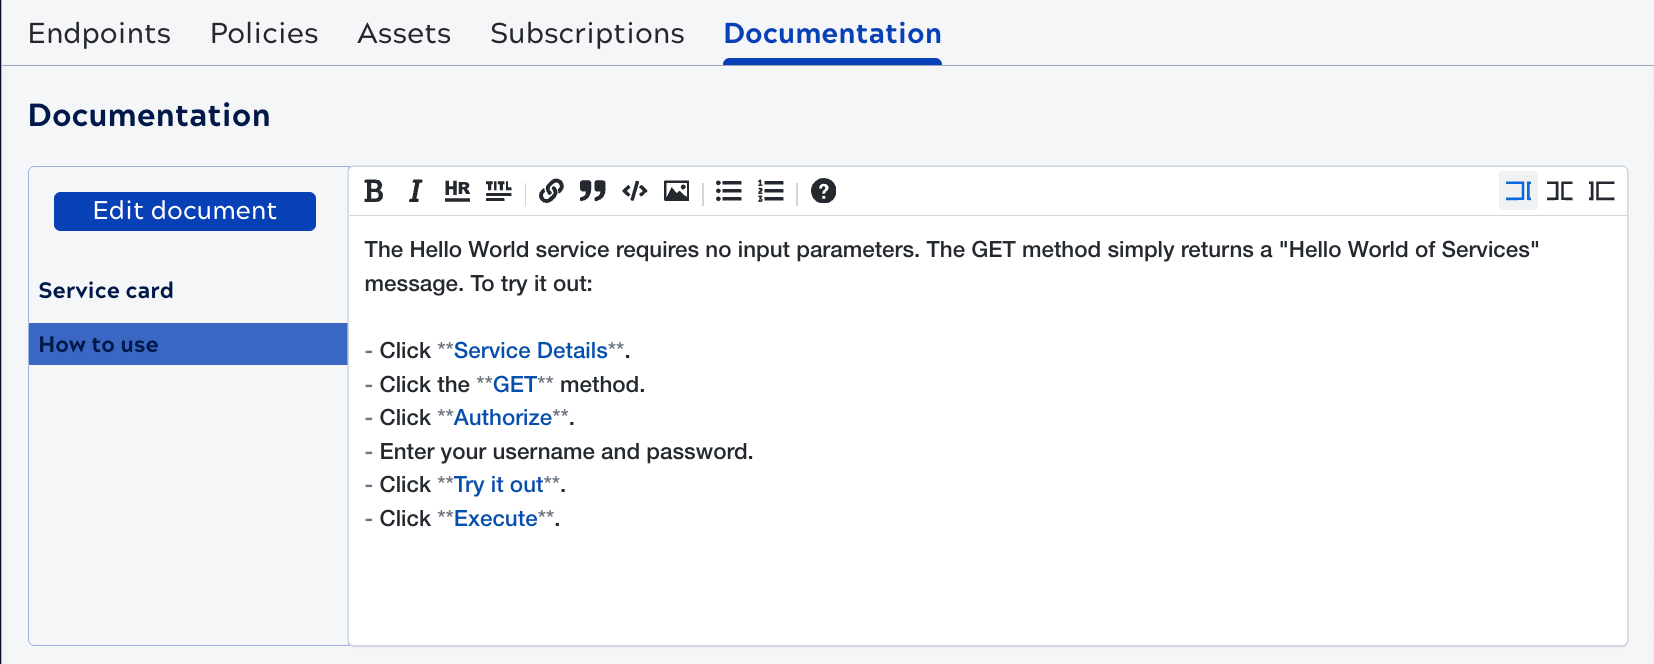Insert horizontal rule with HR icon

tap(457, 191)
